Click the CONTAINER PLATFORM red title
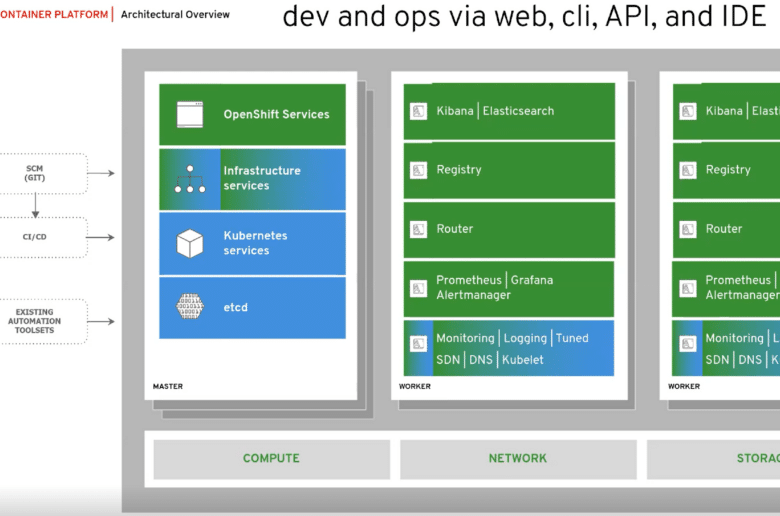The image size is (780, 516). [54, 14]
